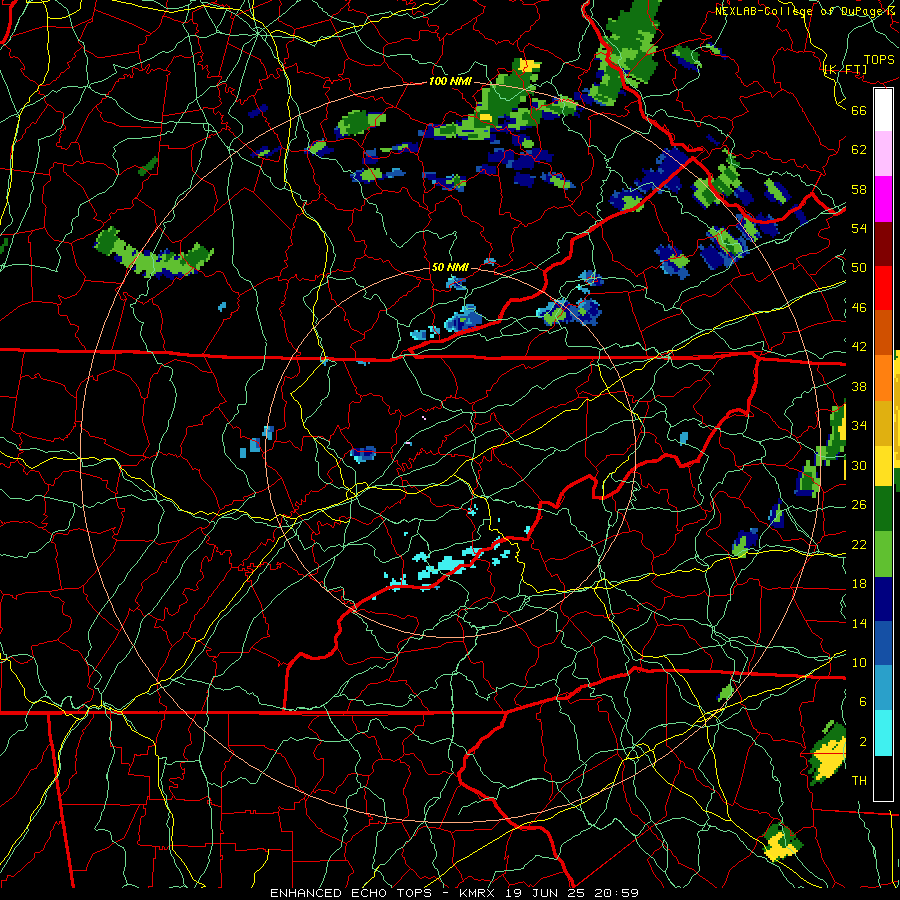Click the 30 legend value
This screenshot has width=900, height=900.
[x=859, y=465]
